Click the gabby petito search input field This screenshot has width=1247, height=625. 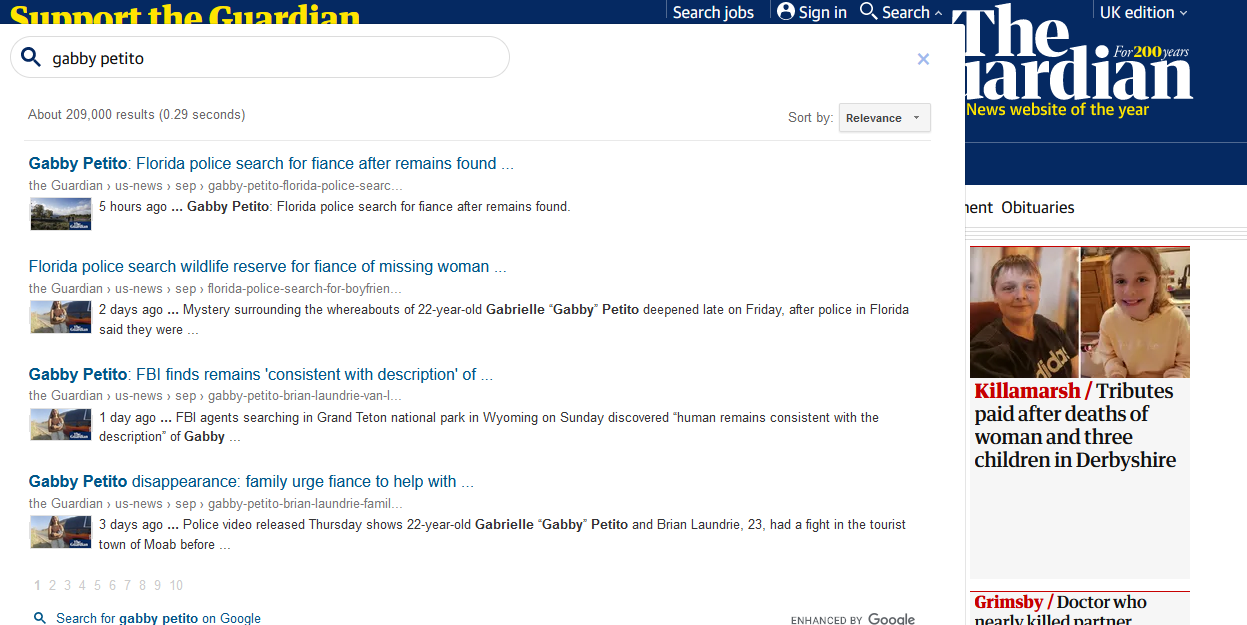point(270,58)
